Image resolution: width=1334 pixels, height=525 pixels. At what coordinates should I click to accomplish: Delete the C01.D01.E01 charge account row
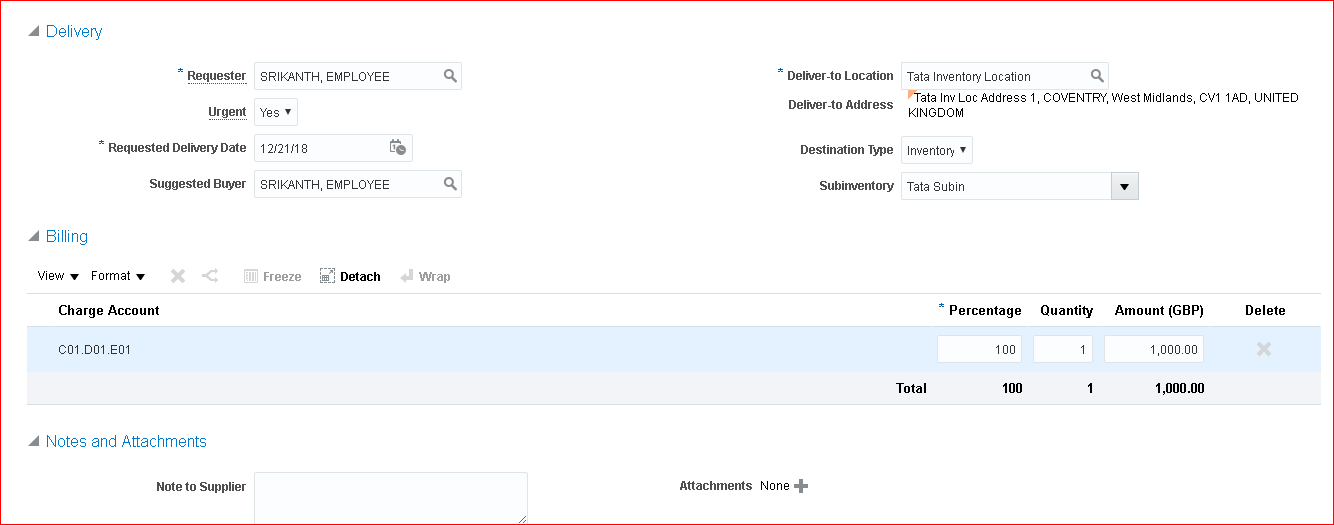point(1263,349)
